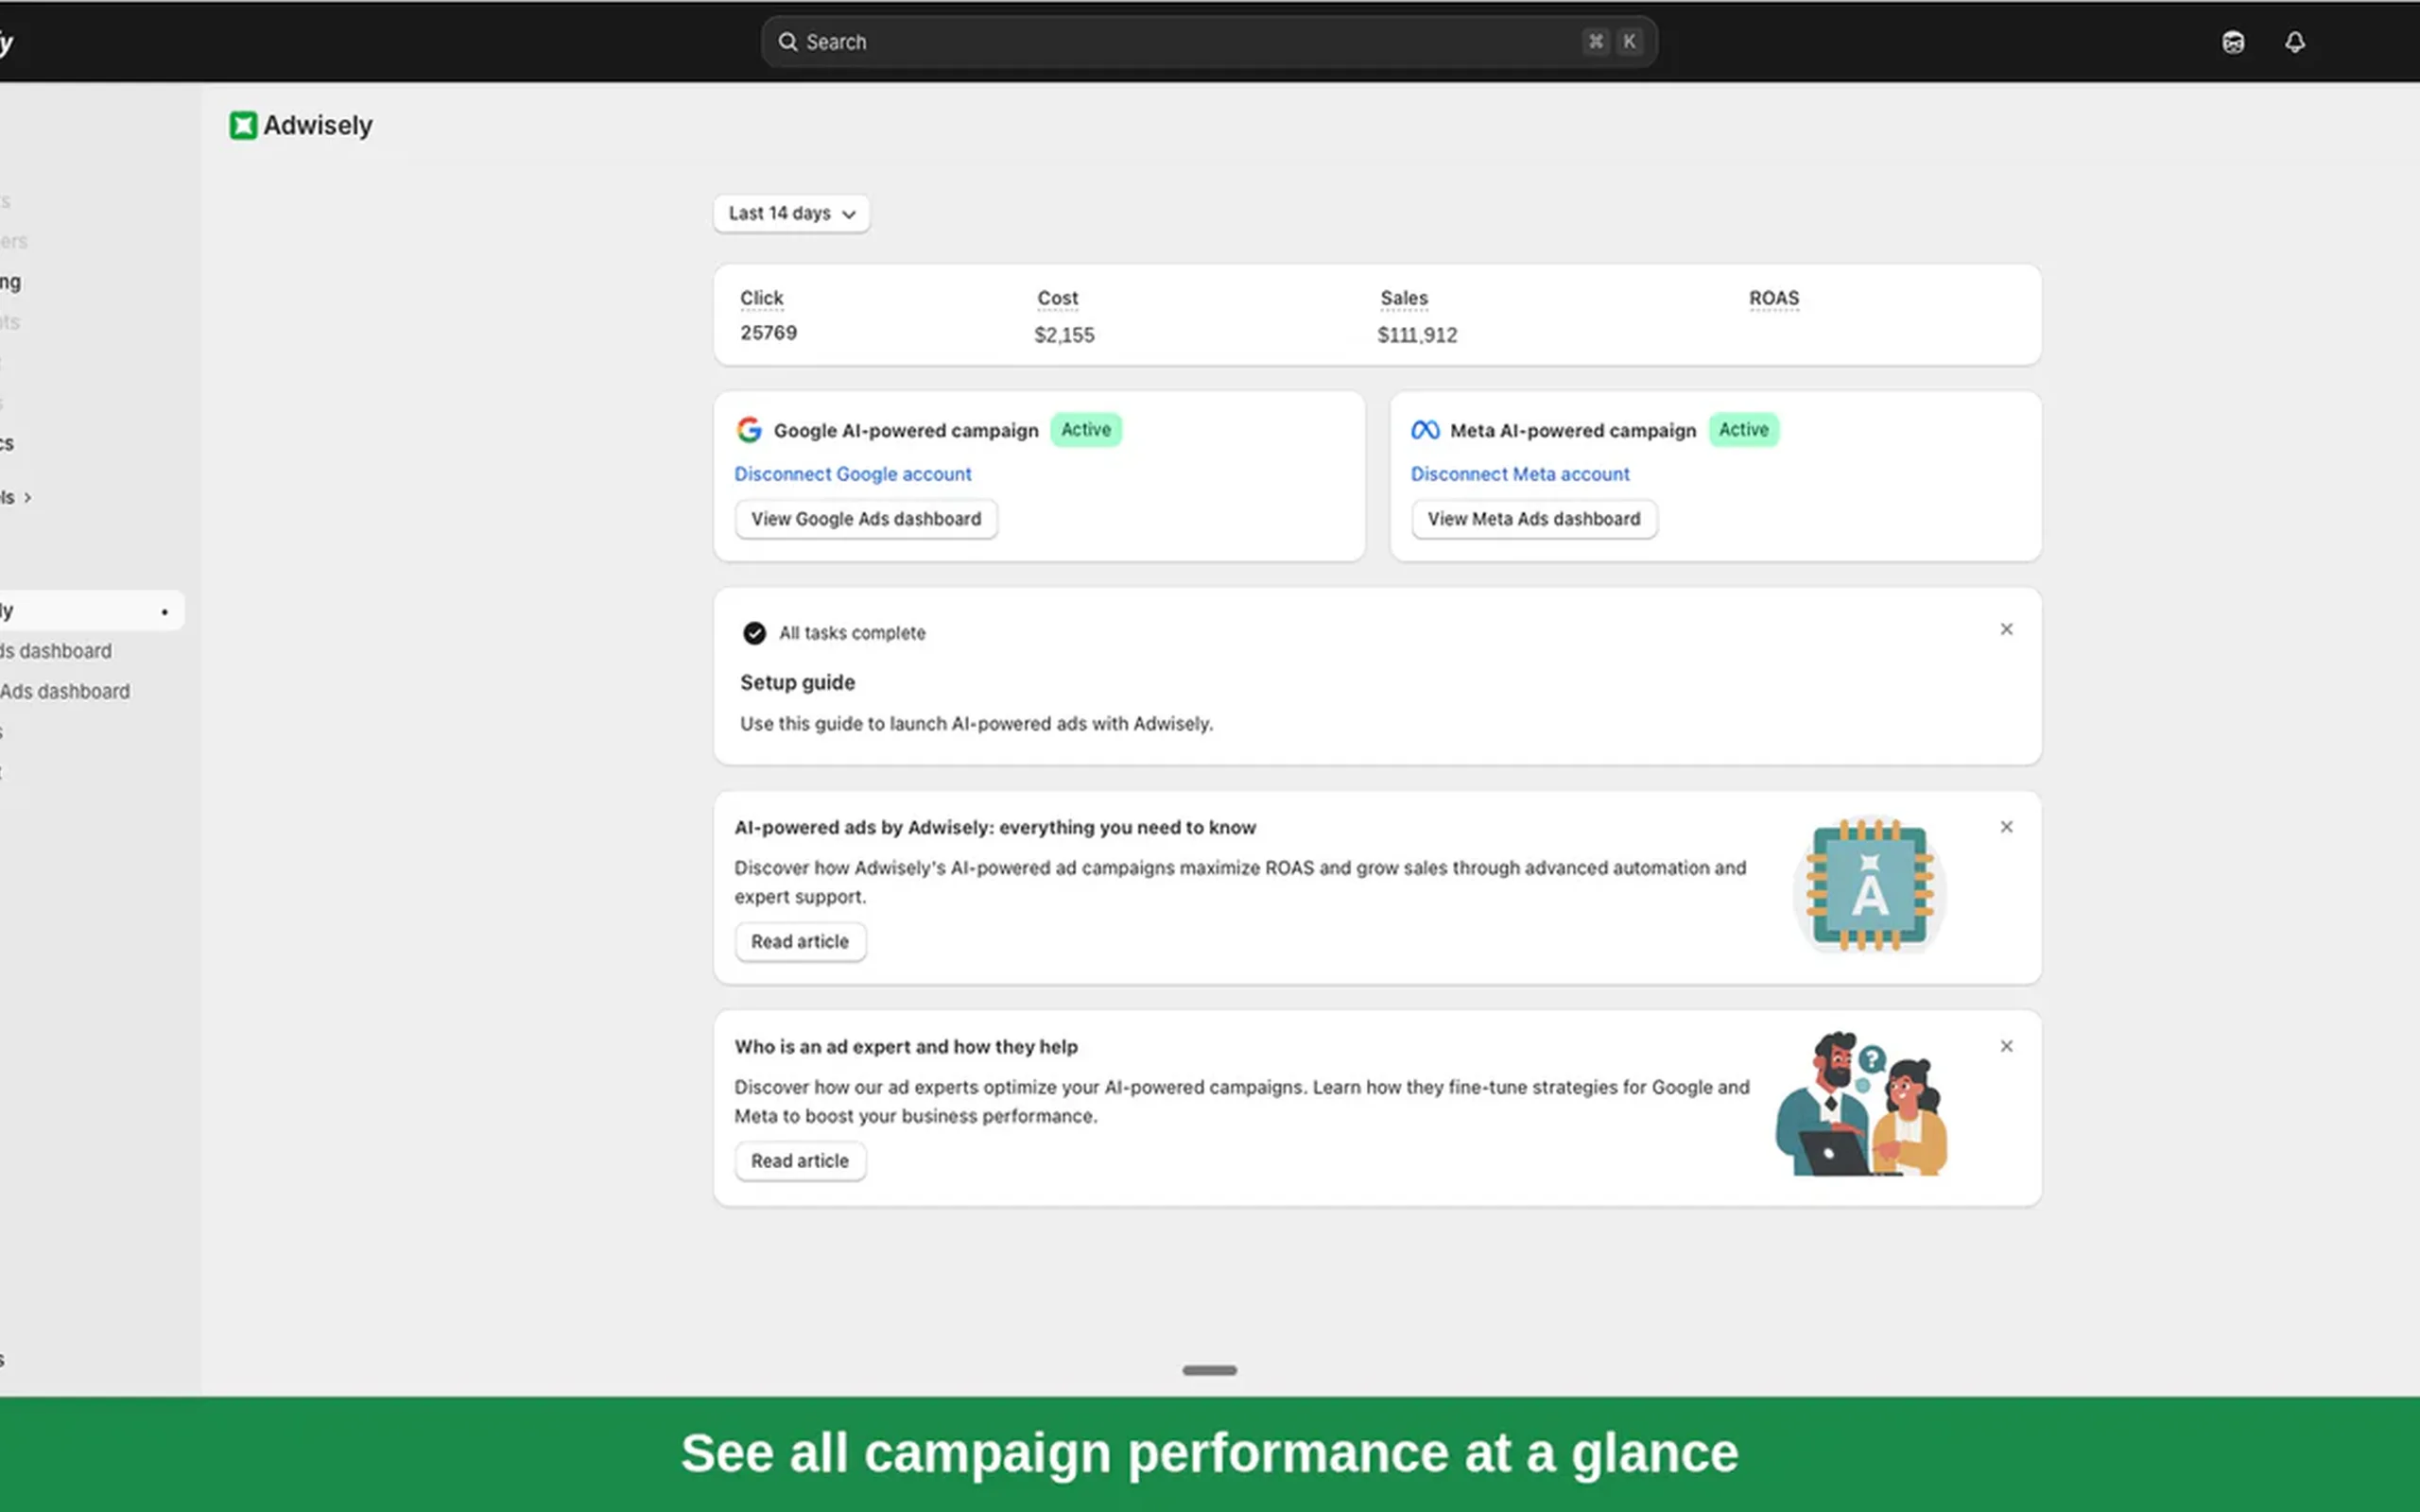Click the All tasks complete text
Viewport: 2420px width, 1512px height.
pyautogui.click(x=852, y=633)
